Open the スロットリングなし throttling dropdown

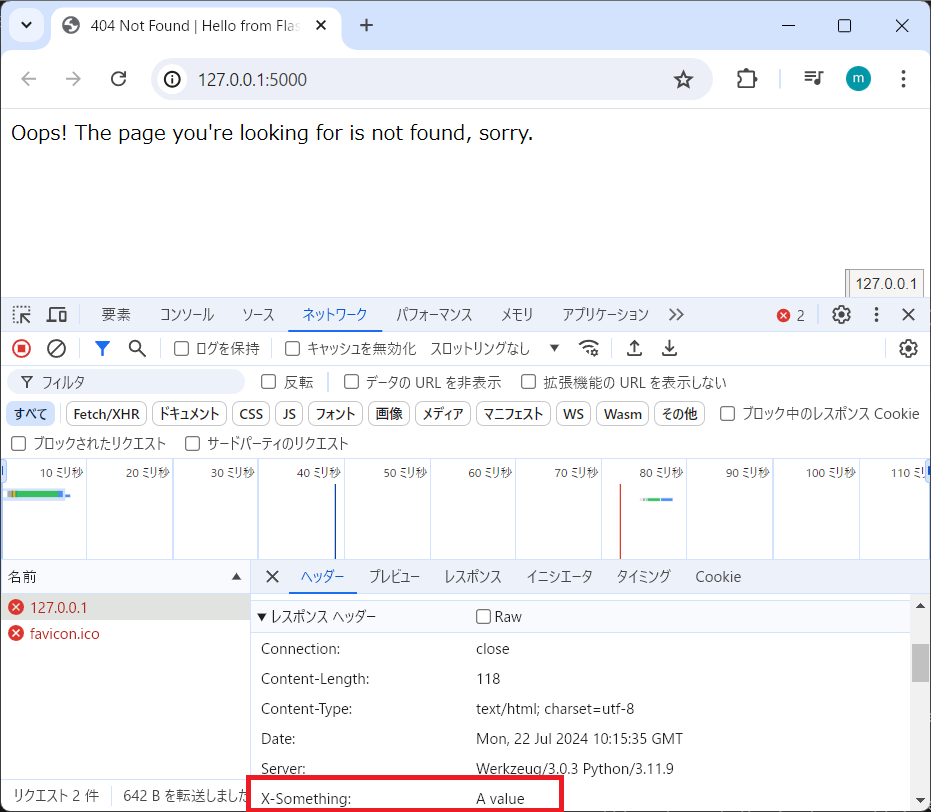click(x=495, y=348)
